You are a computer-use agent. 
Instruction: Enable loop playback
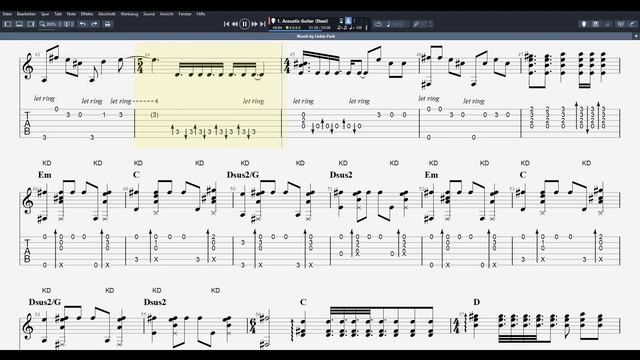378,24
